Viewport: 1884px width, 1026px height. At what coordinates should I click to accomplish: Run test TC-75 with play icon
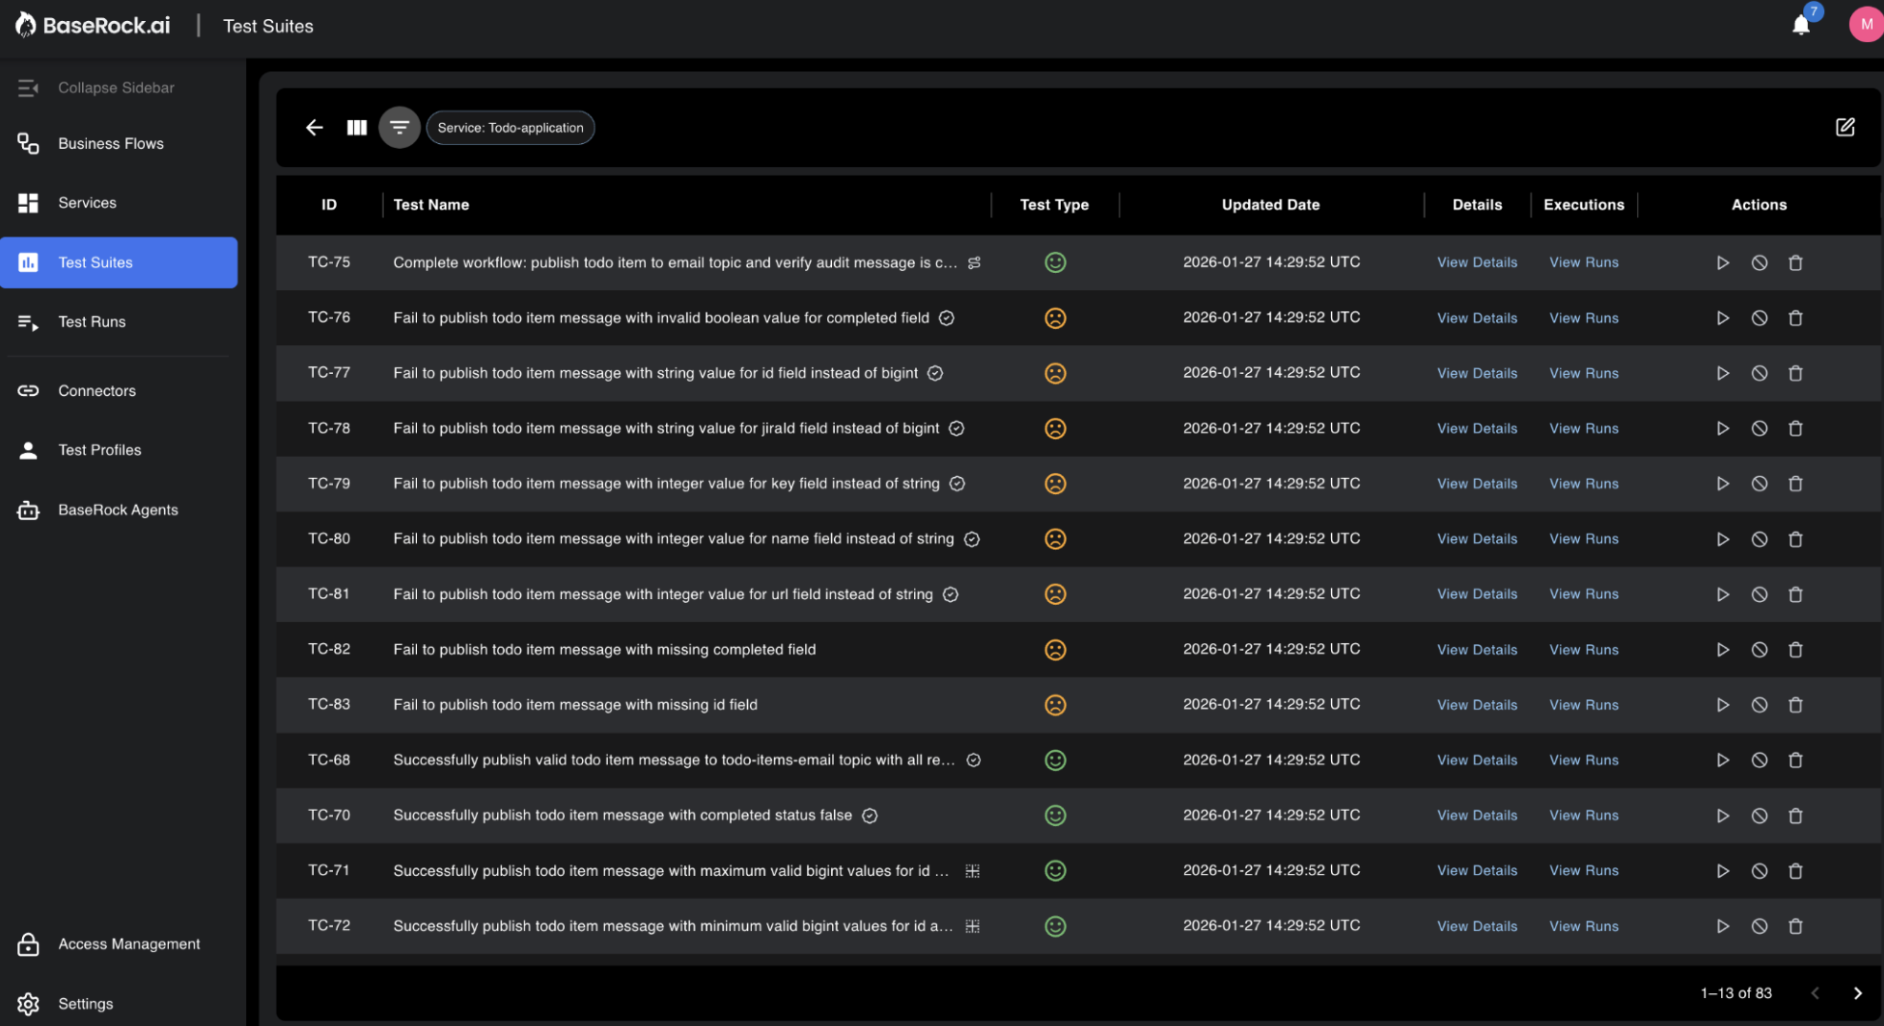click(1722, 263)
